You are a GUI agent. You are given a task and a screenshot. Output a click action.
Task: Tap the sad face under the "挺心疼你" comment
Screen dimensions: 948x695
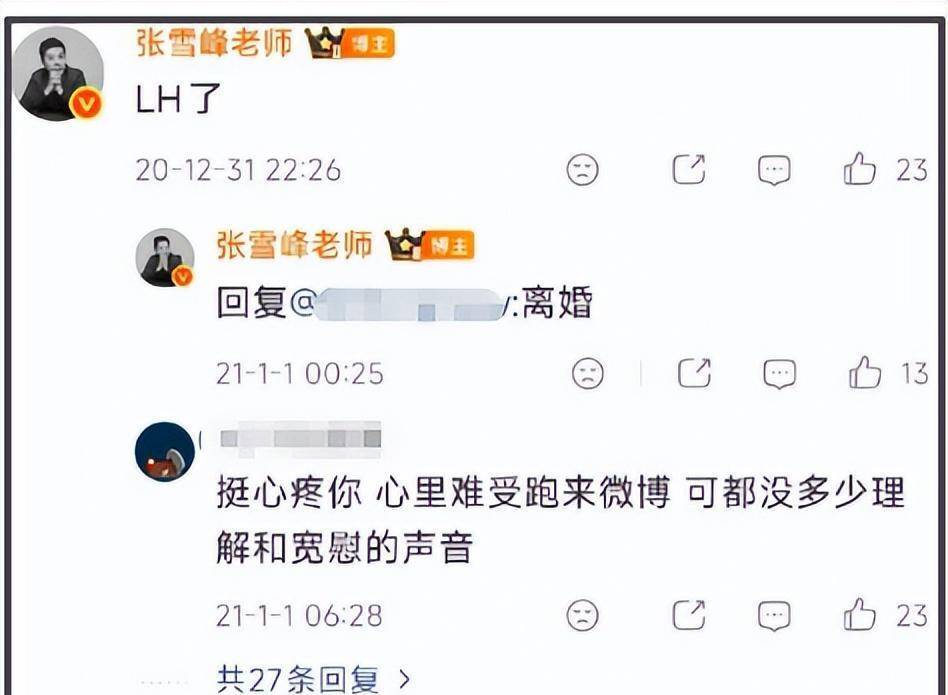pyautogui.click(x=582, y=615)
